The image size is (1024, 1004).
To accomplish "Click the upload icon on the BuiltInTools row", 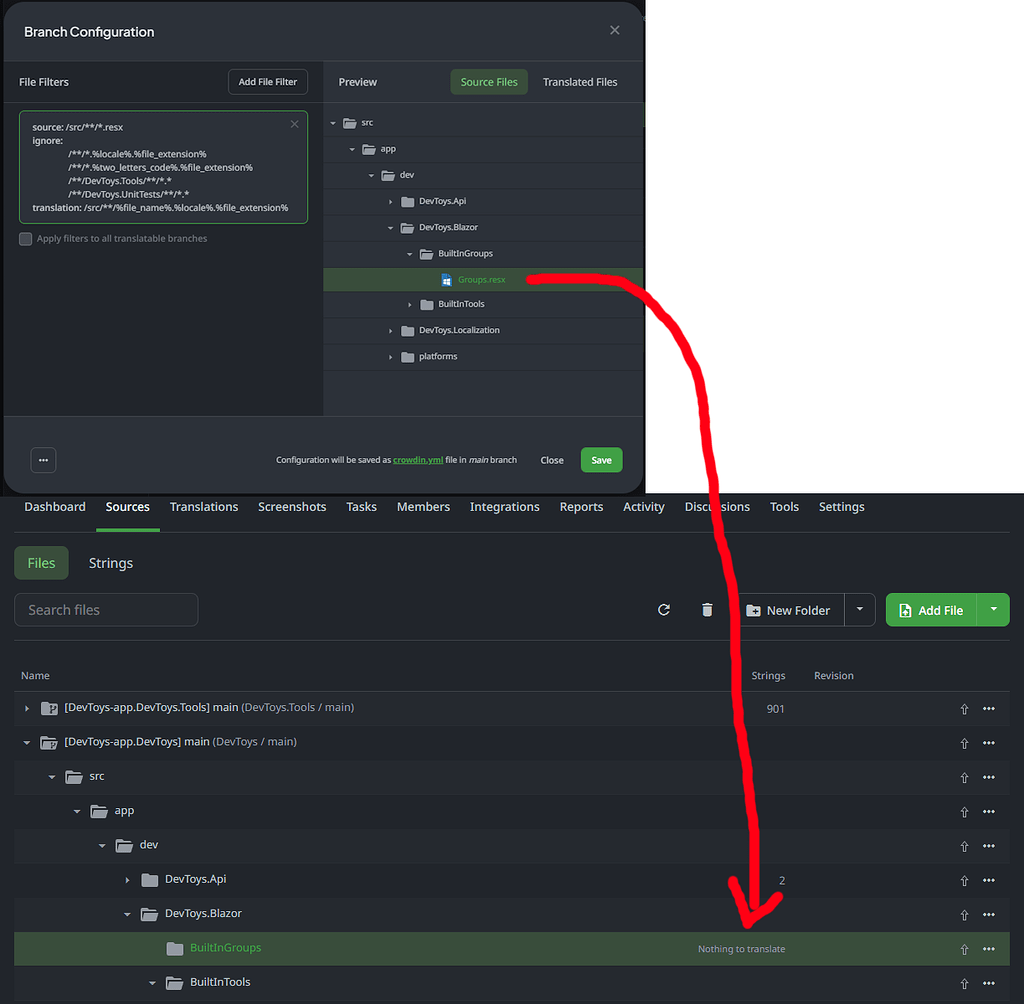I will (964, 982).
